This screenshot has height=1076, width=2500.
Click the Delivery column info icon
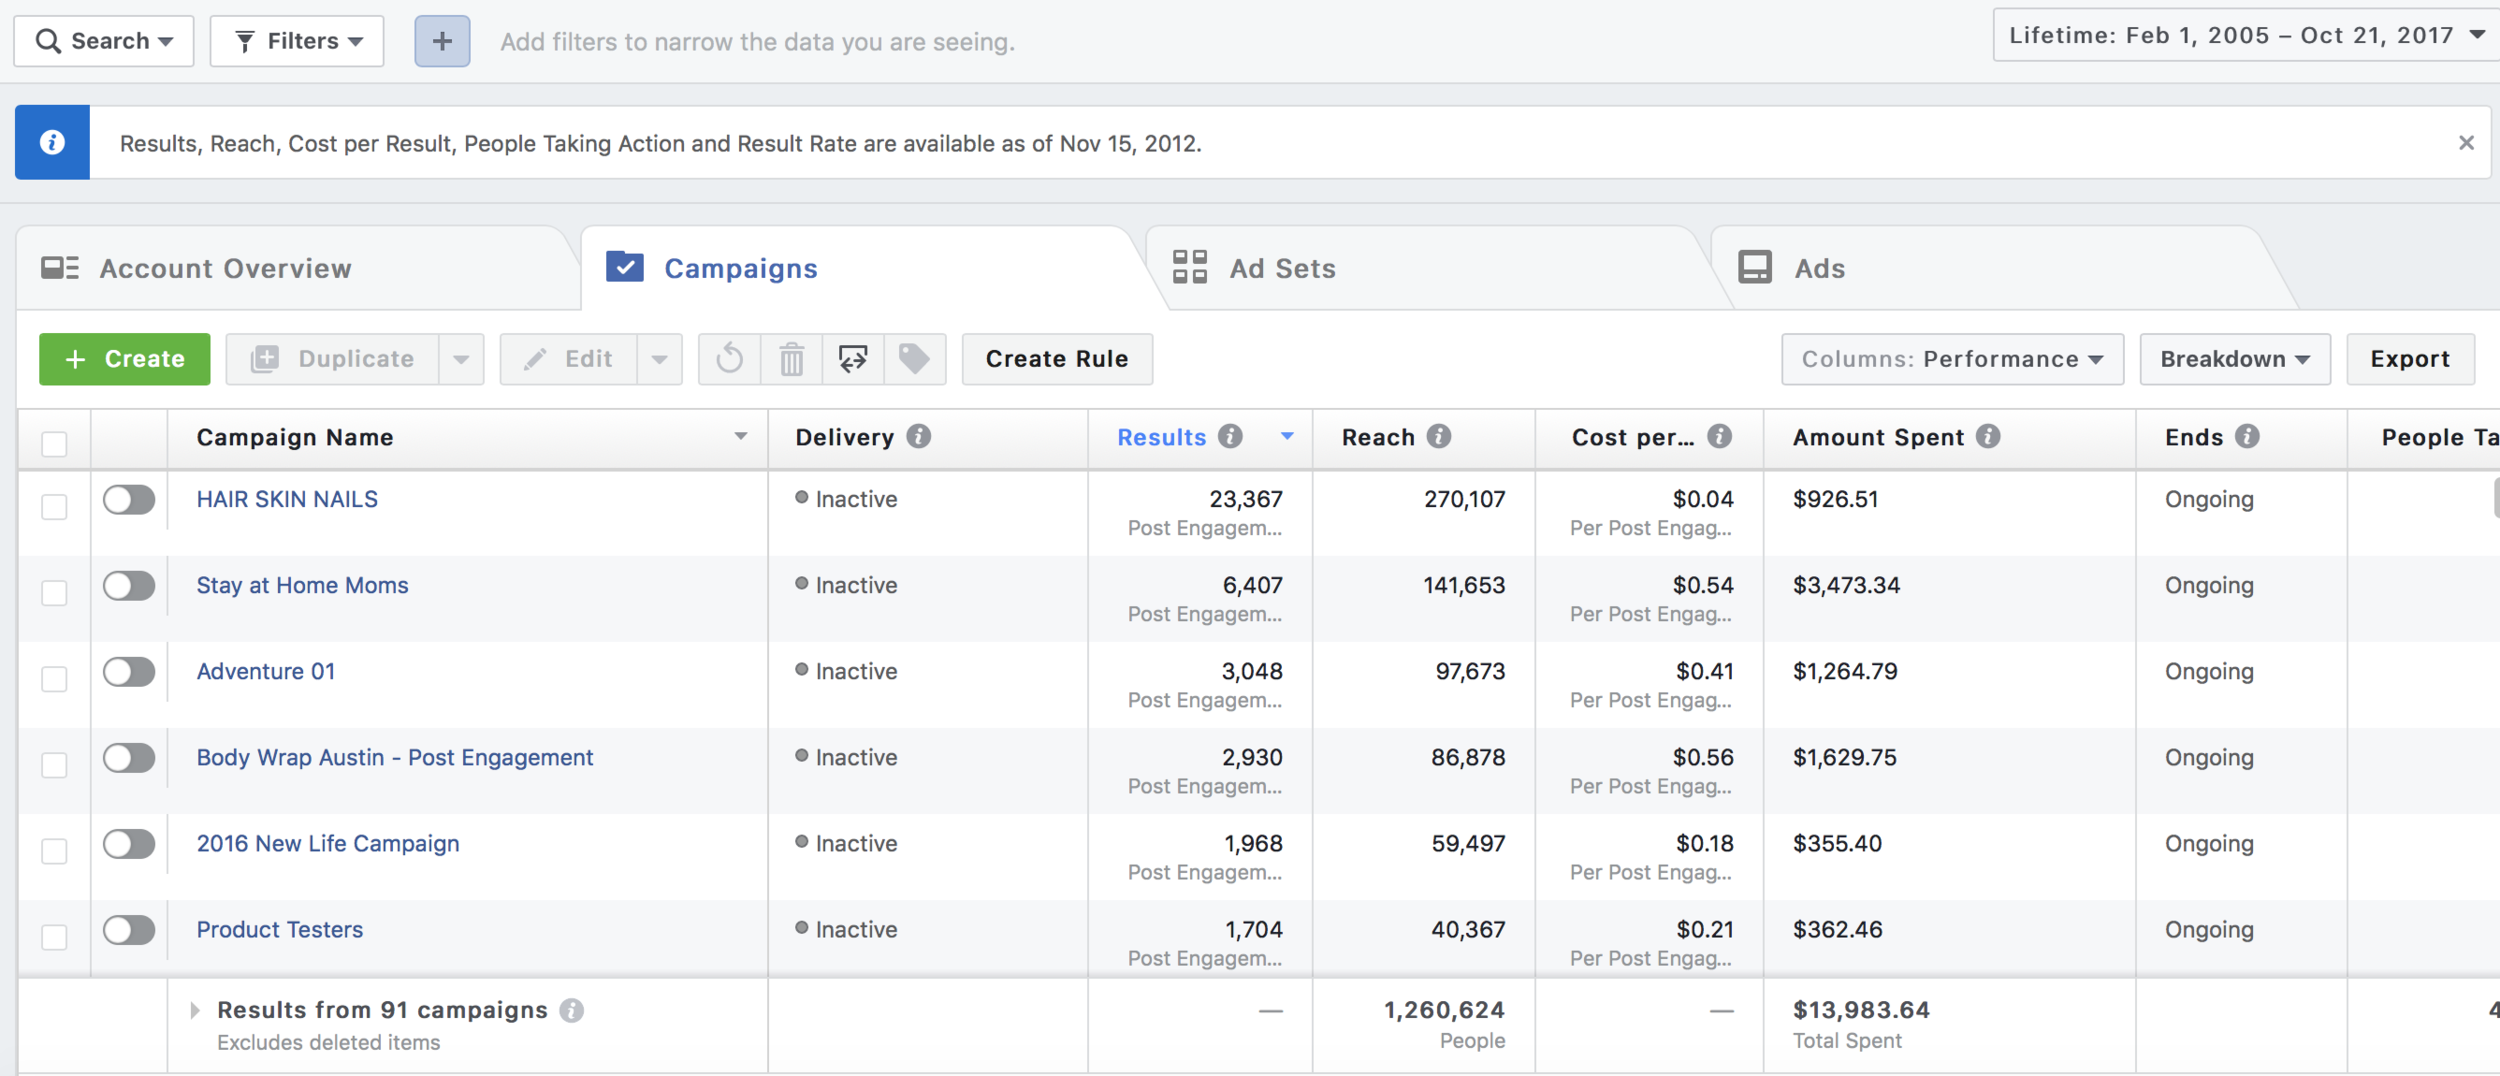(919, 437)
